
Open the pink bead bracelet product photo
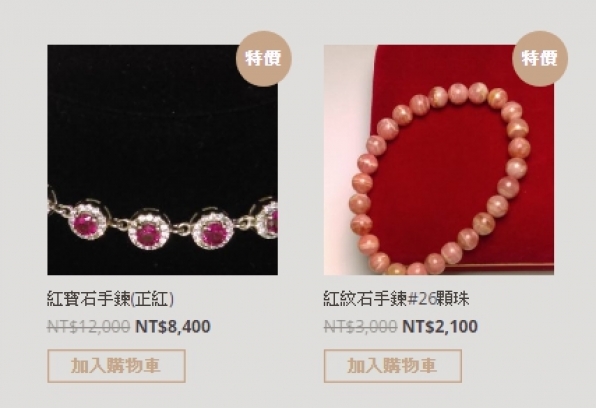pos(439,160)
